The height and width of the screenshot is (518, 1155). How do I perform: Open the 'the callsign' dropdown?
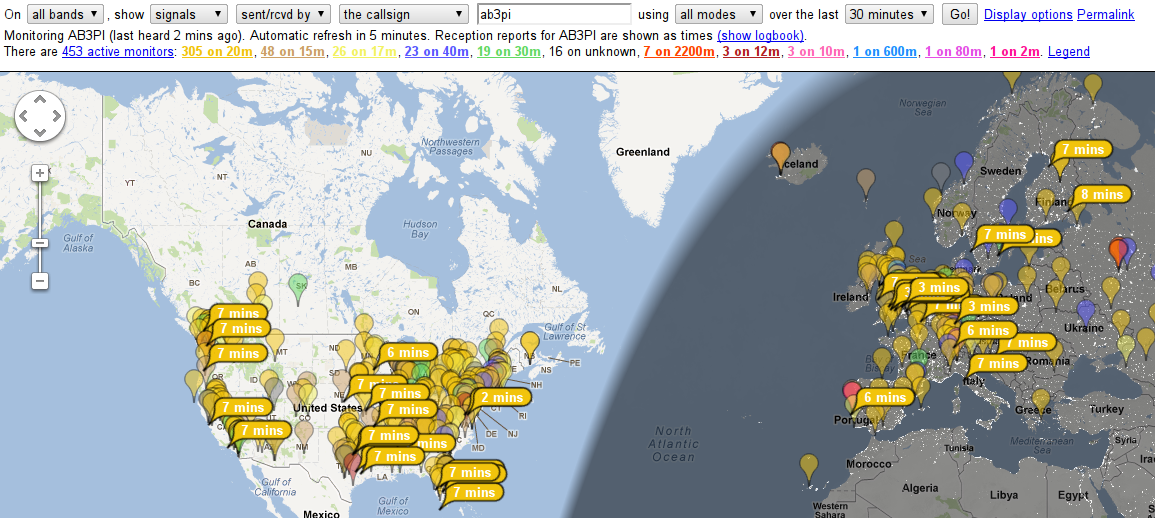404,14
